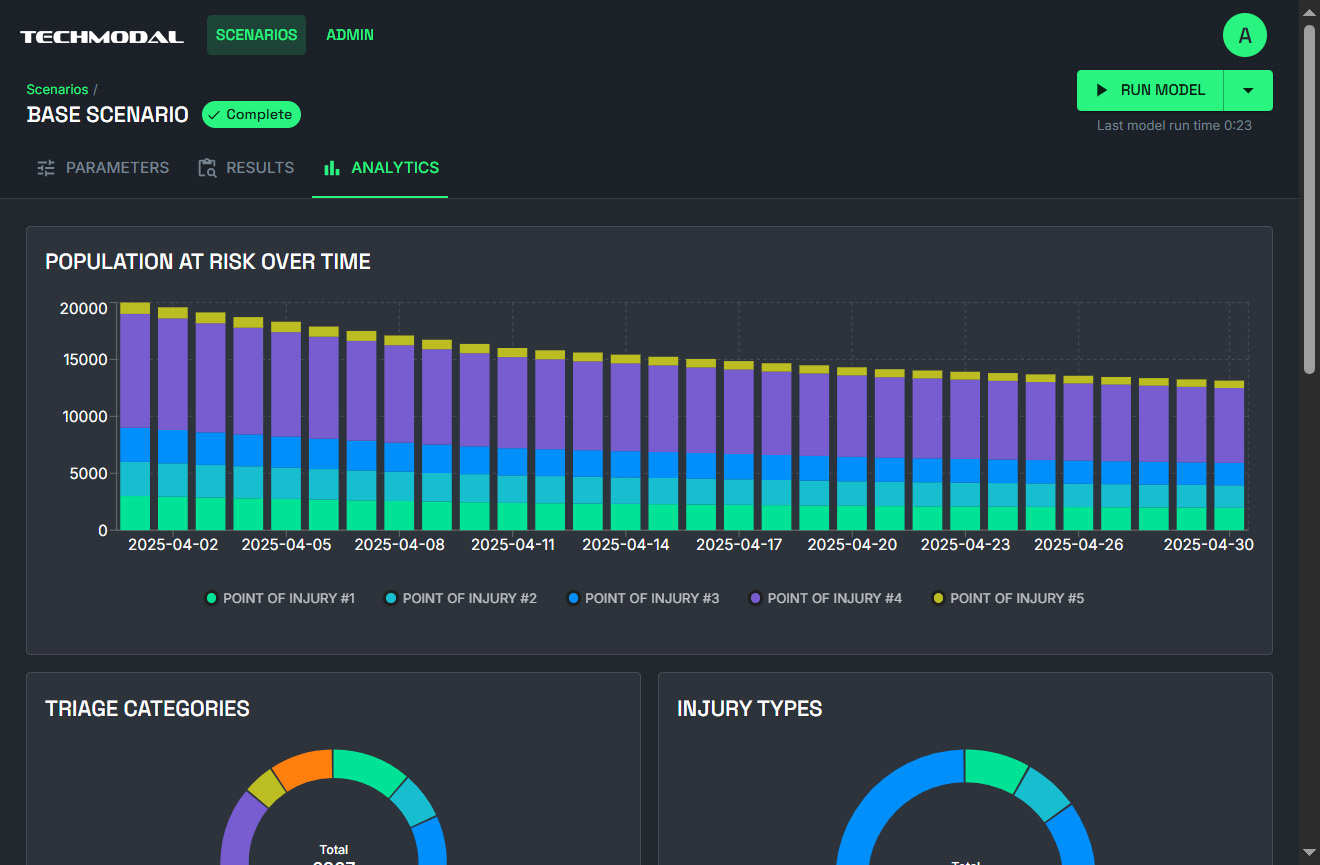Toggle Point of Injury #1 legend series

[x=280, y=598]
